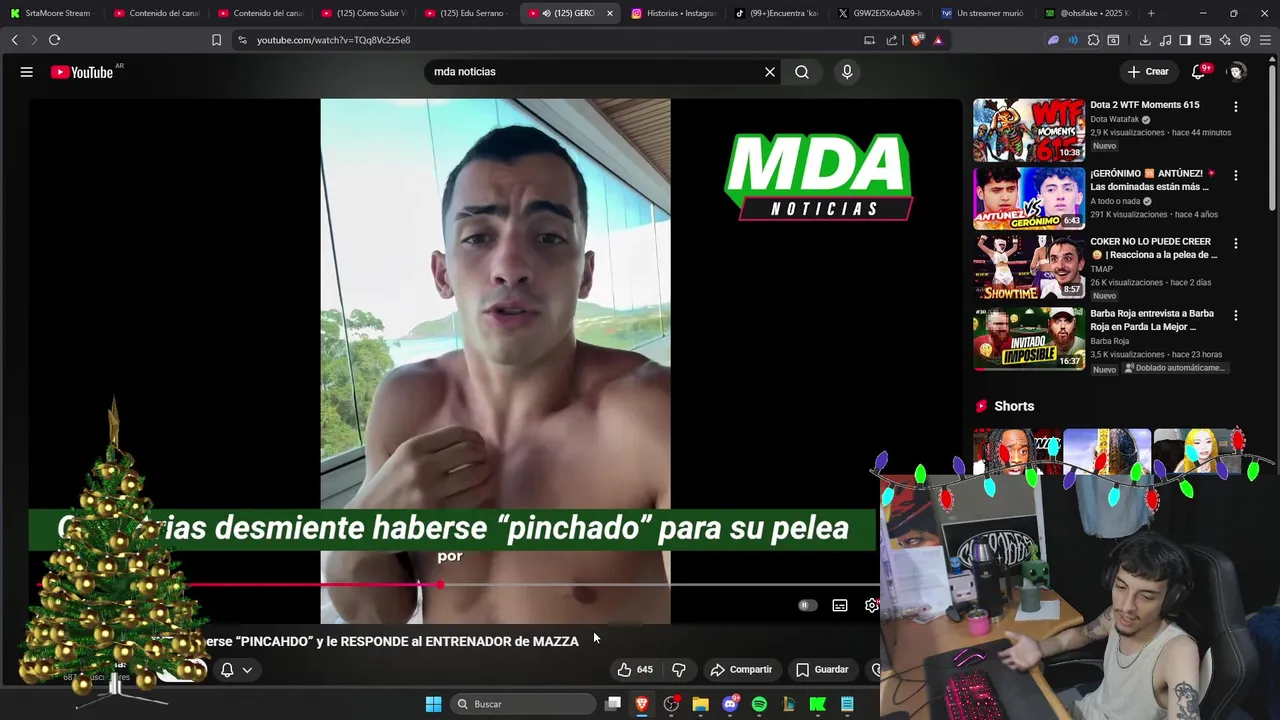
Task: Open a new browser tab
Action: (x=1151, y=13)
